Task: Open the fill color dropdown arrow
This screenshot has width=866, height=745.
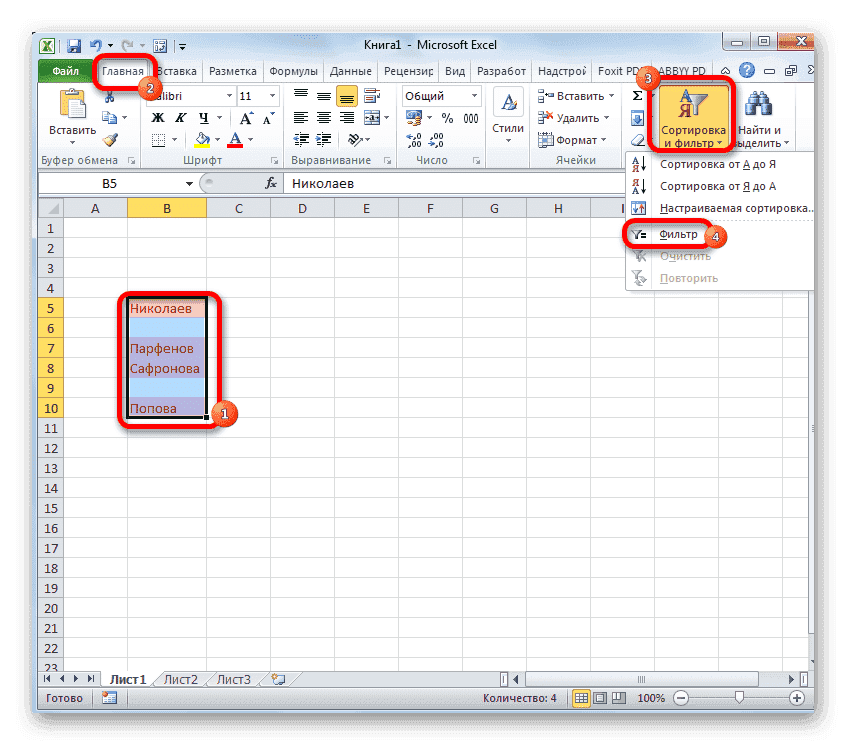Action: 217,139
